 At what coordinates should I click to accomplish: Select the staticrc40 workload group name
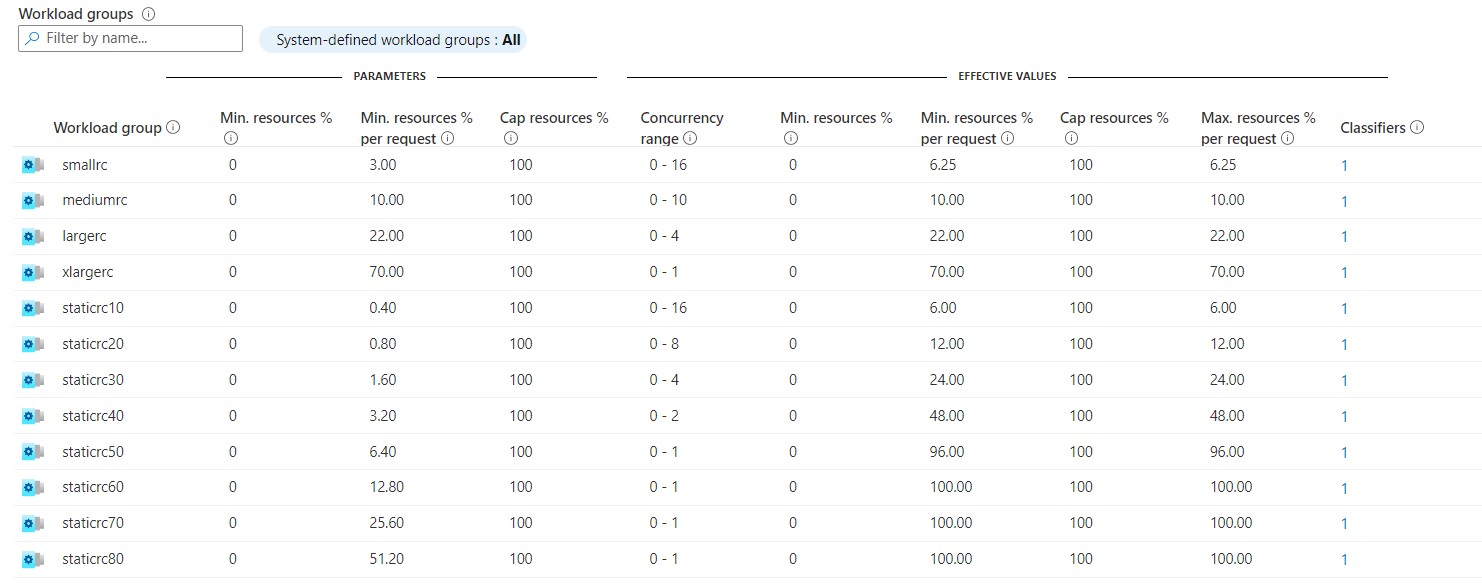coord(93,416)
